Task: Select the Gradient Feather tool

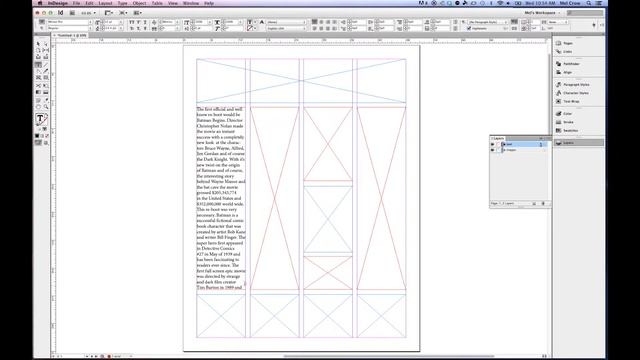Action: click(x=45, y=92)
